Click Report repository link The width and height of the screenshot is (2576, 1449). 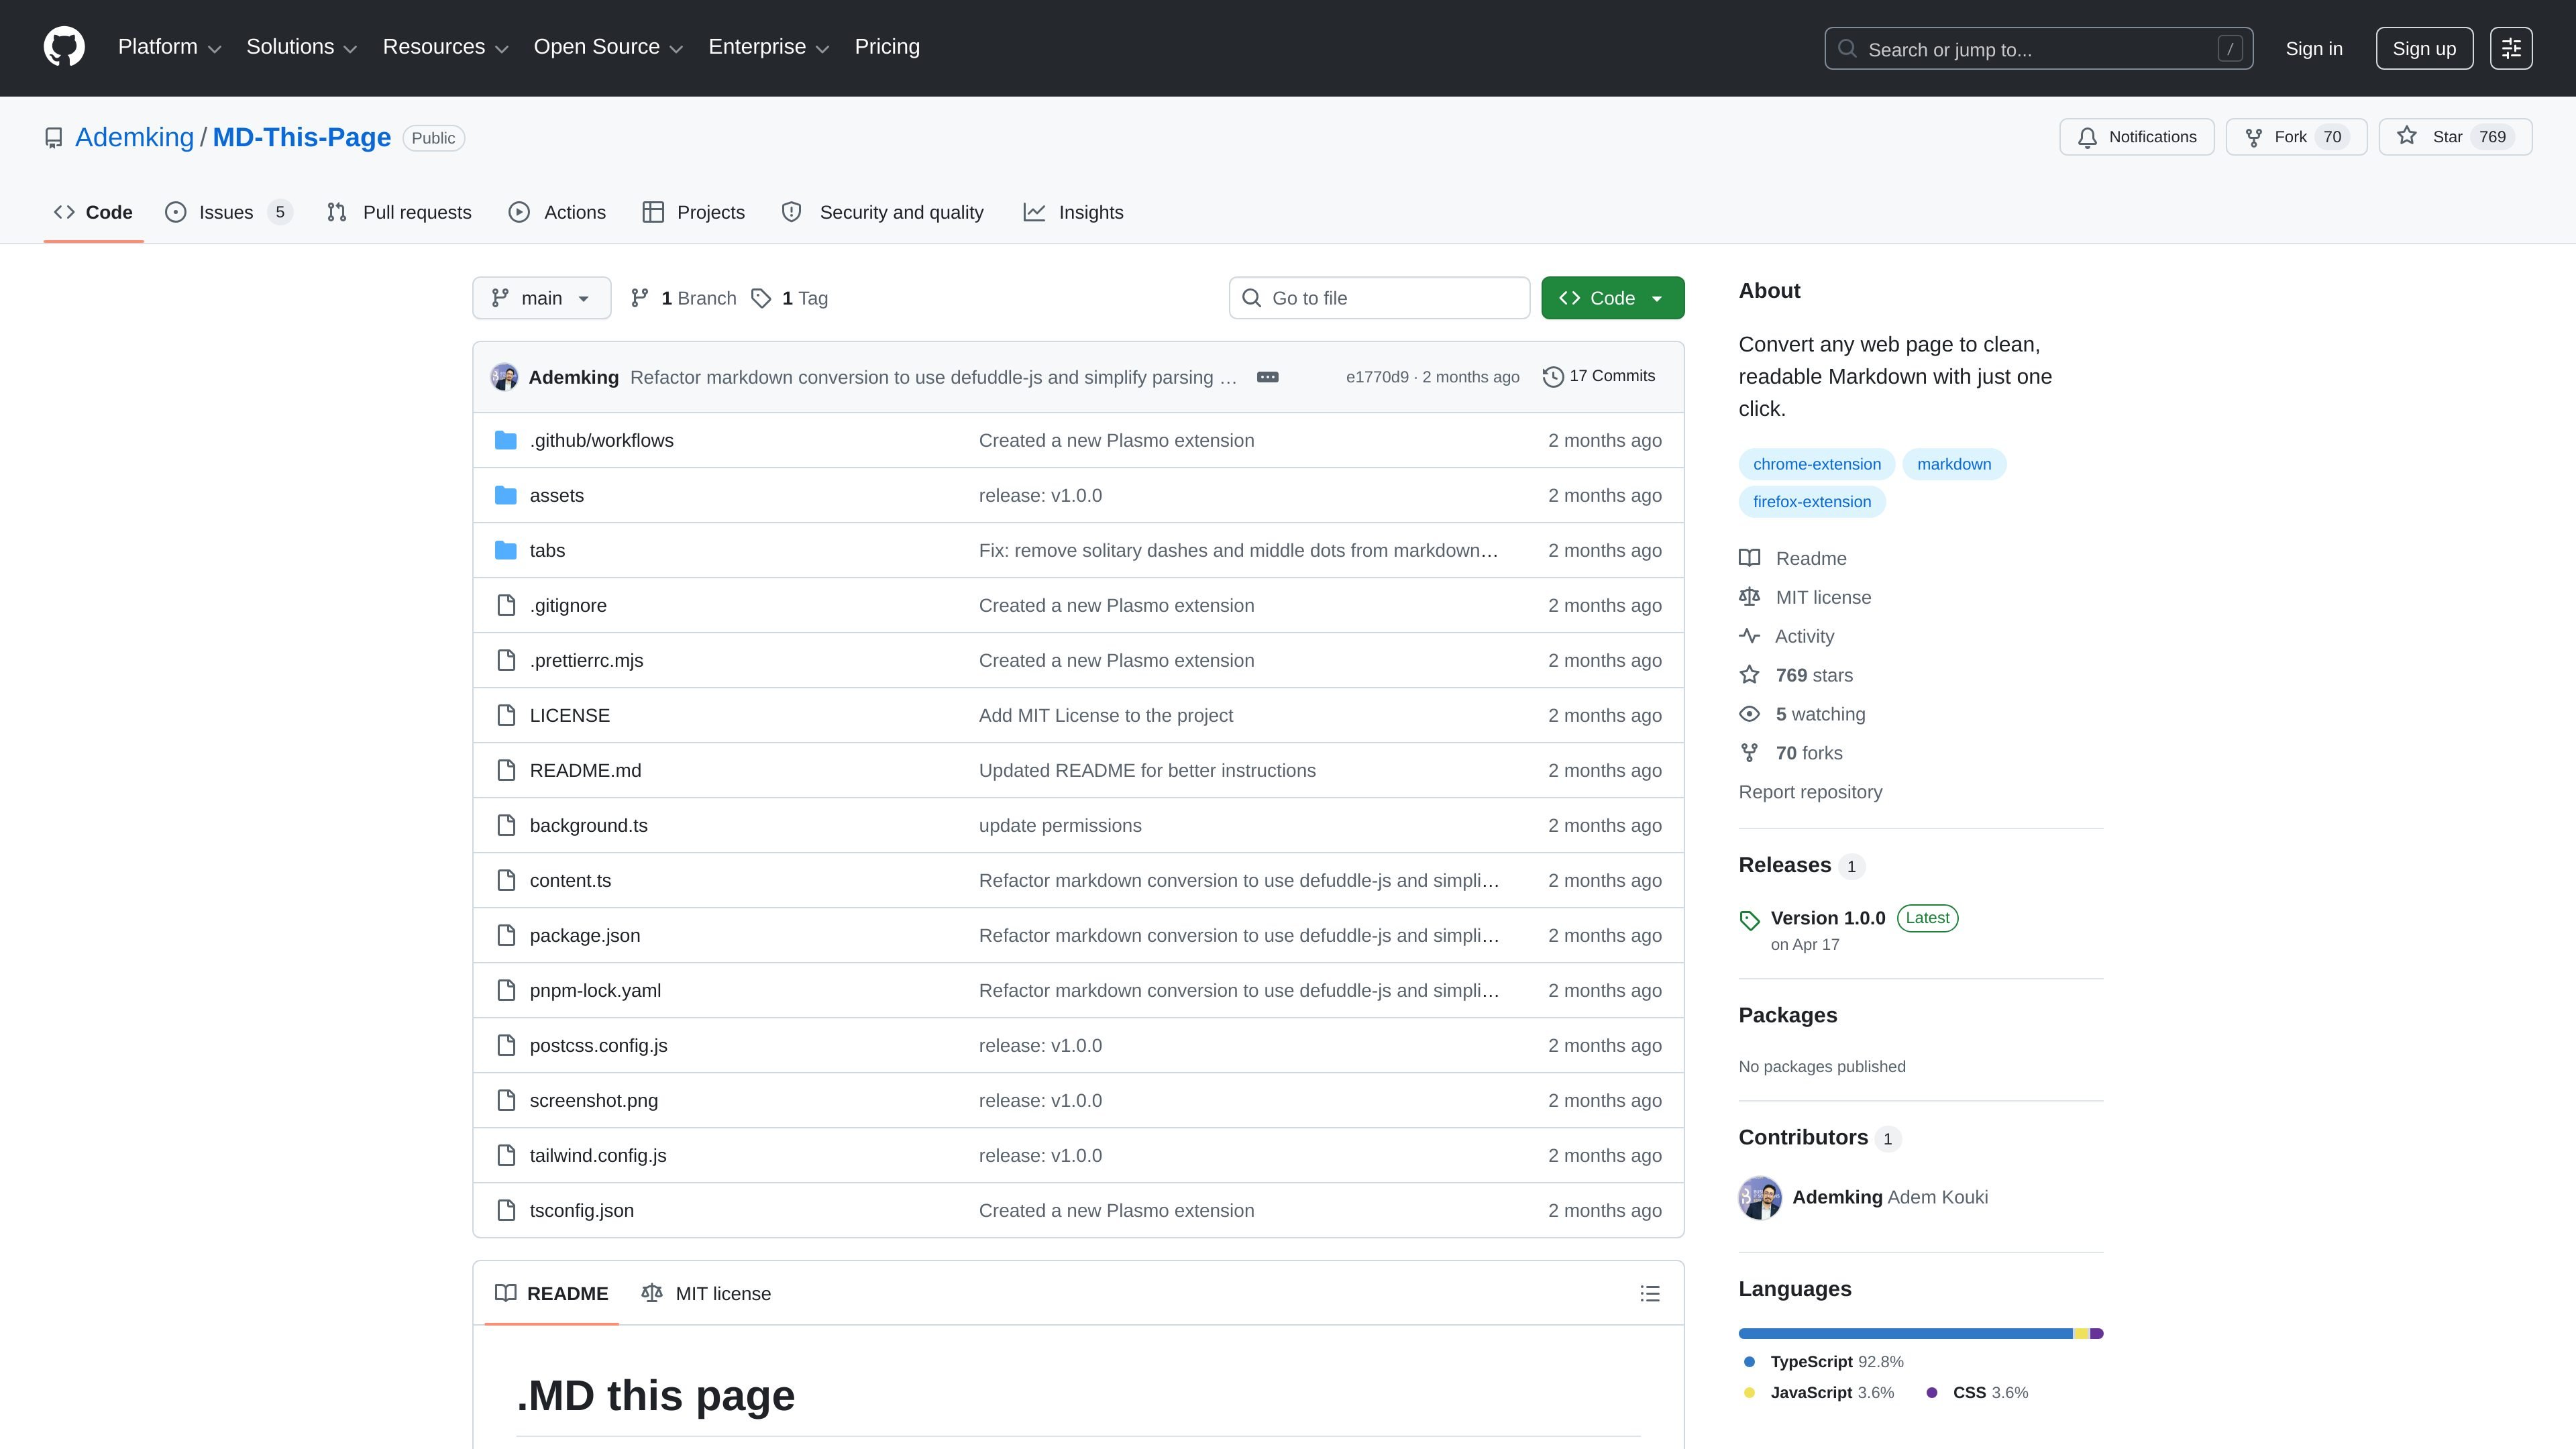1810,792
